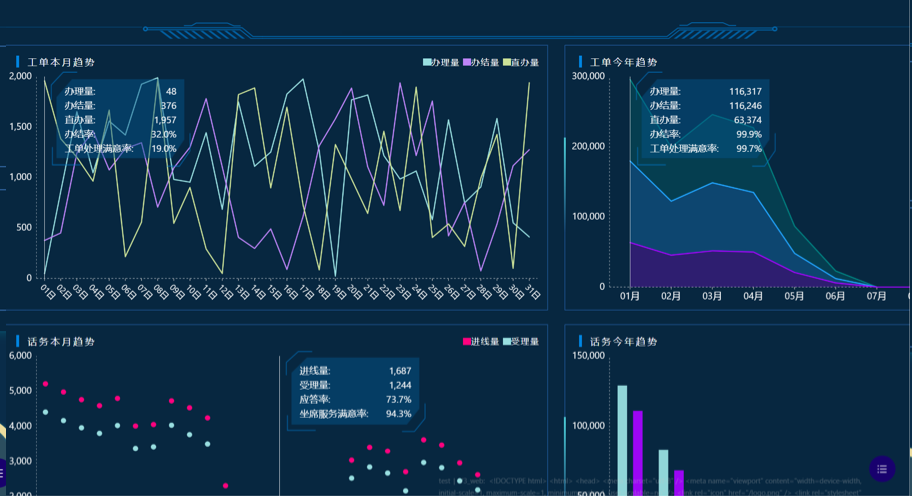Click the 99.7% 工单处理满意率 value
The height and width of the screenshot is (496, 912).
click(749, 148)
